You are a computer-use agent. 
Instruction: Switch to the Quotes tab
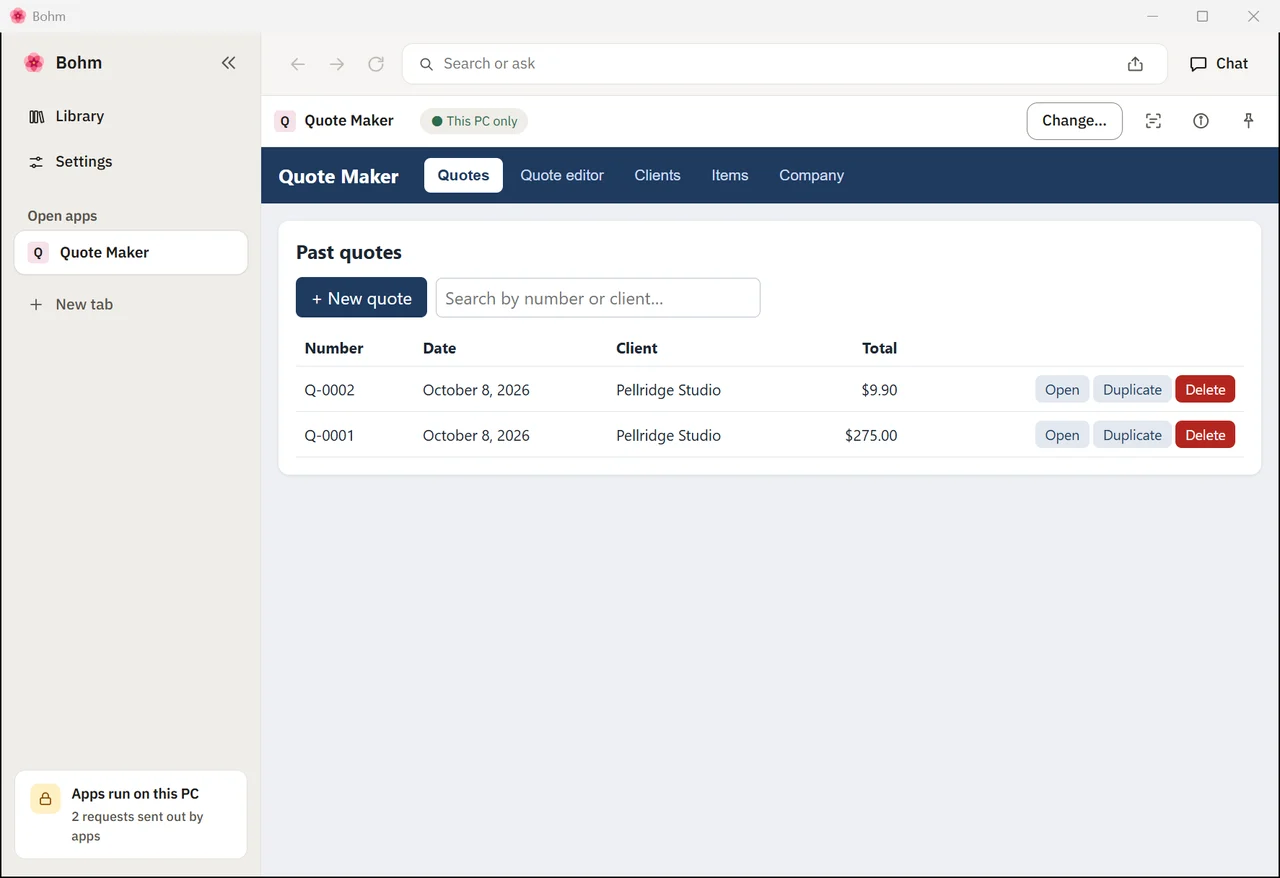tap(463, 175)
